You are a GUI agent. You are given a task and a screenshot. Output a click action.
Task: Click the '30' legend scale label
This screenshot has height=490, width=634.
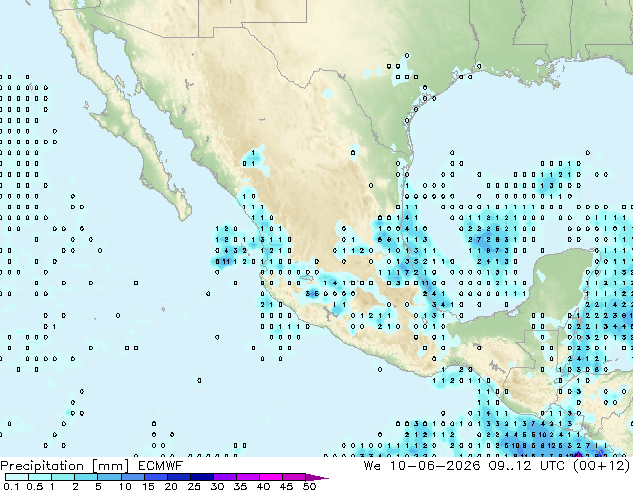click(217, 486)
